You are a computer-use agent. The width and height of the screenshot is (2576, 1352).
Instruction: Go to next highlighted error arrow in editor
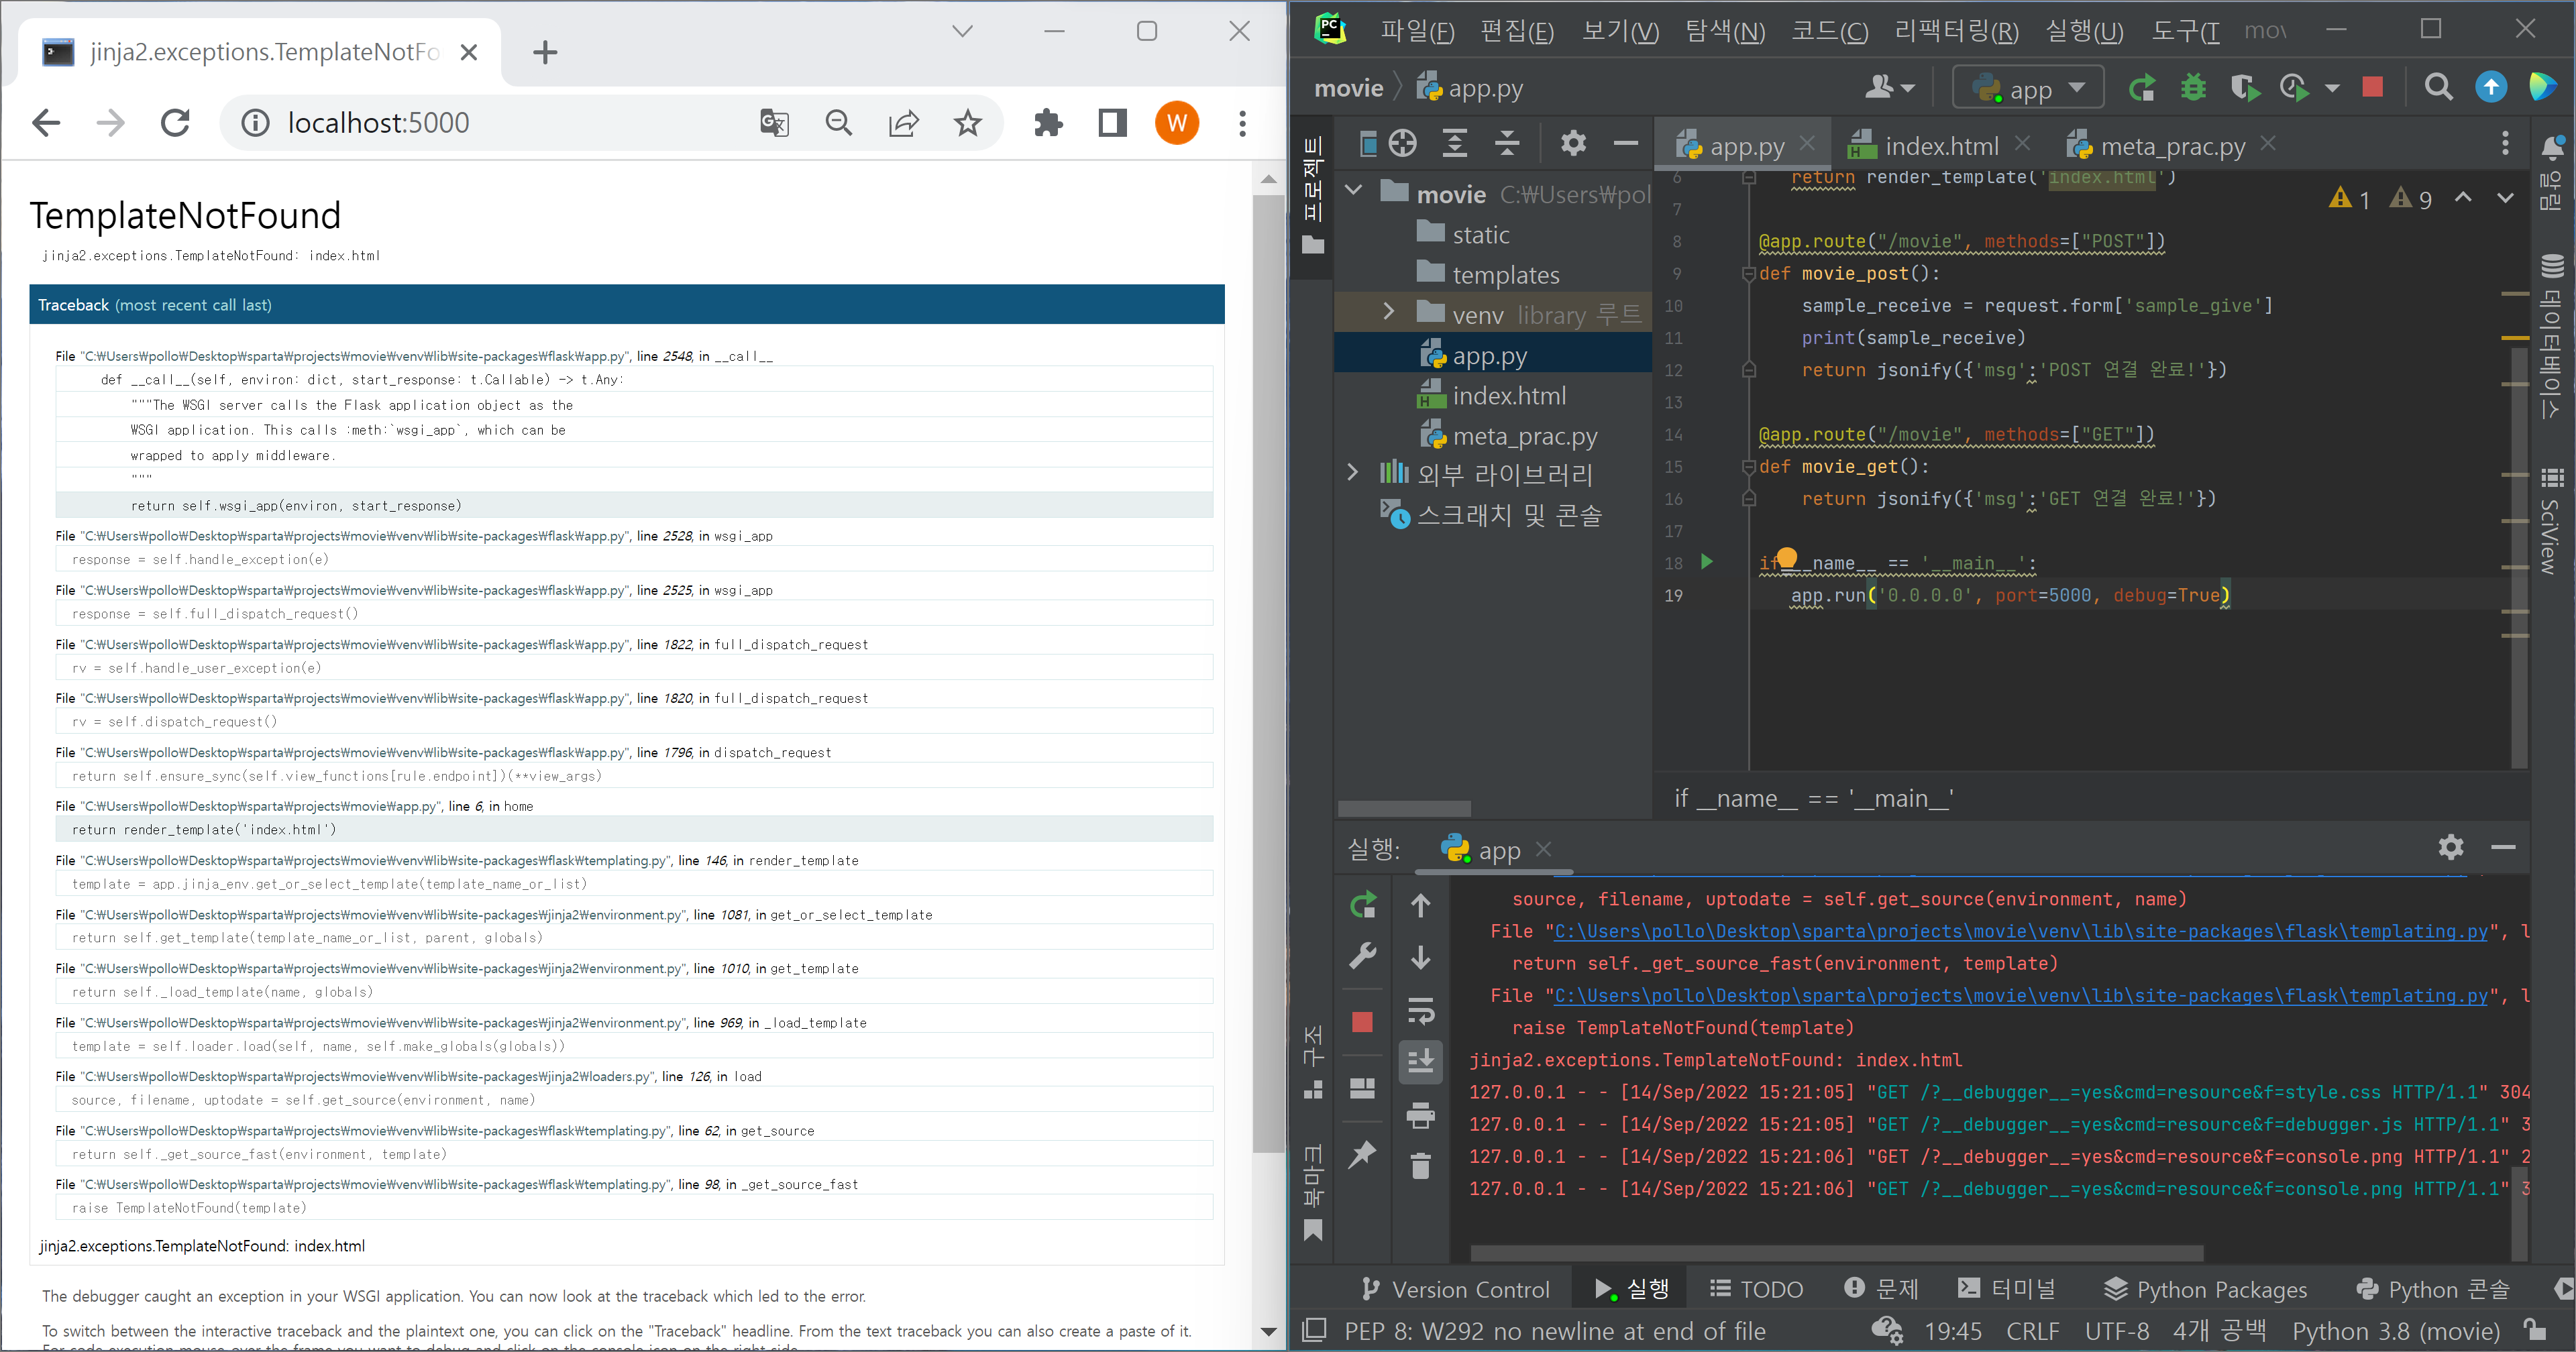(2505, 198)
